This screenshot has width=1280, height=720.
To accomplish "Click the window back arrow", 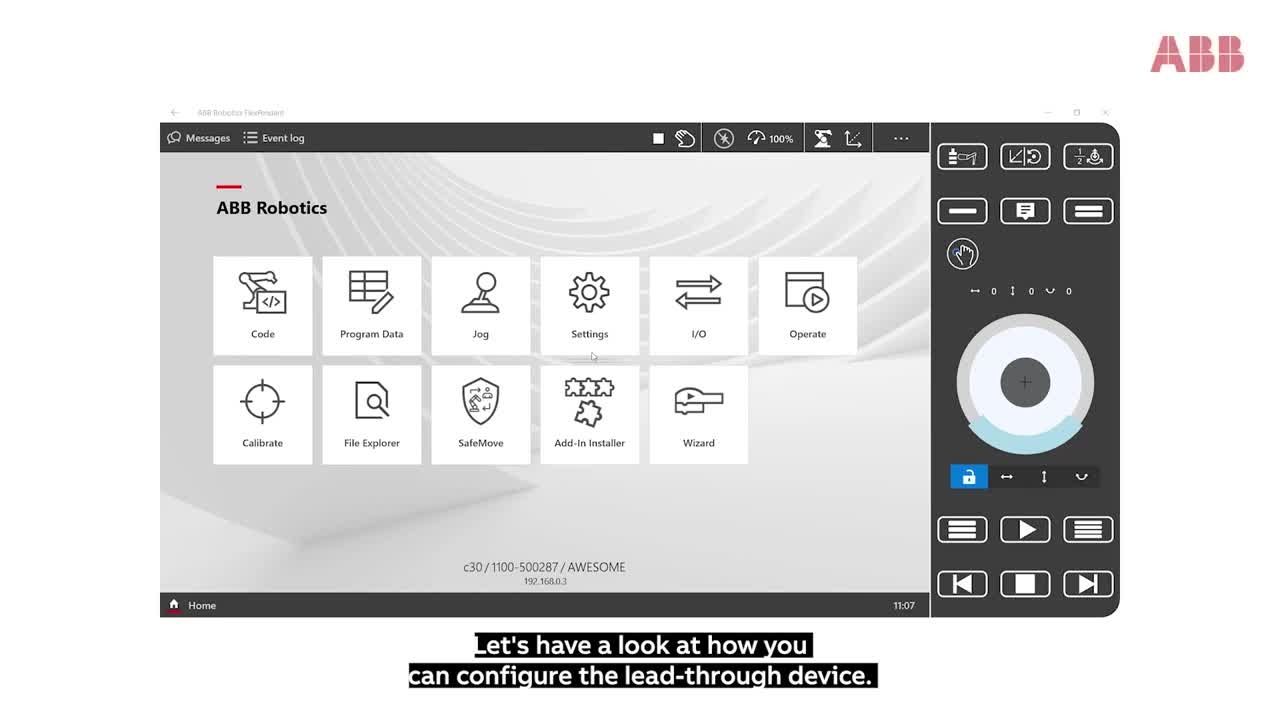I will (x=175, y=113).
